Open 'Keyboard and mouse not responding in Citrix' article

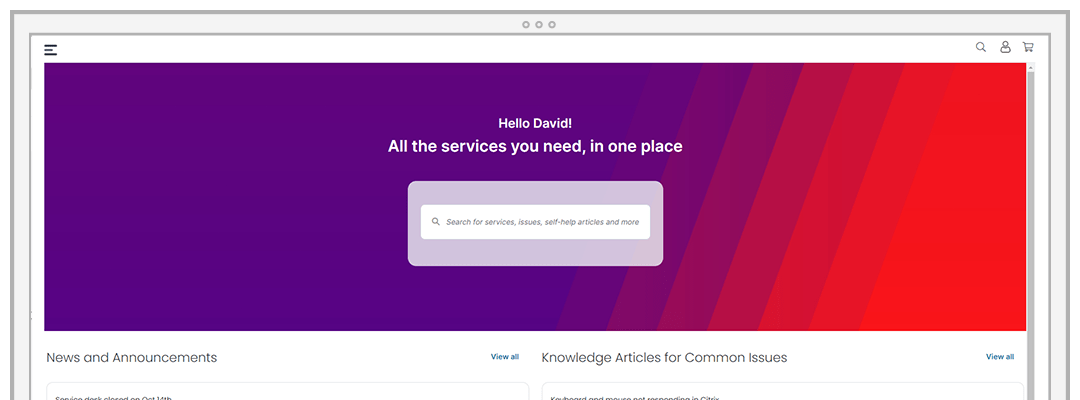point(636,397)
